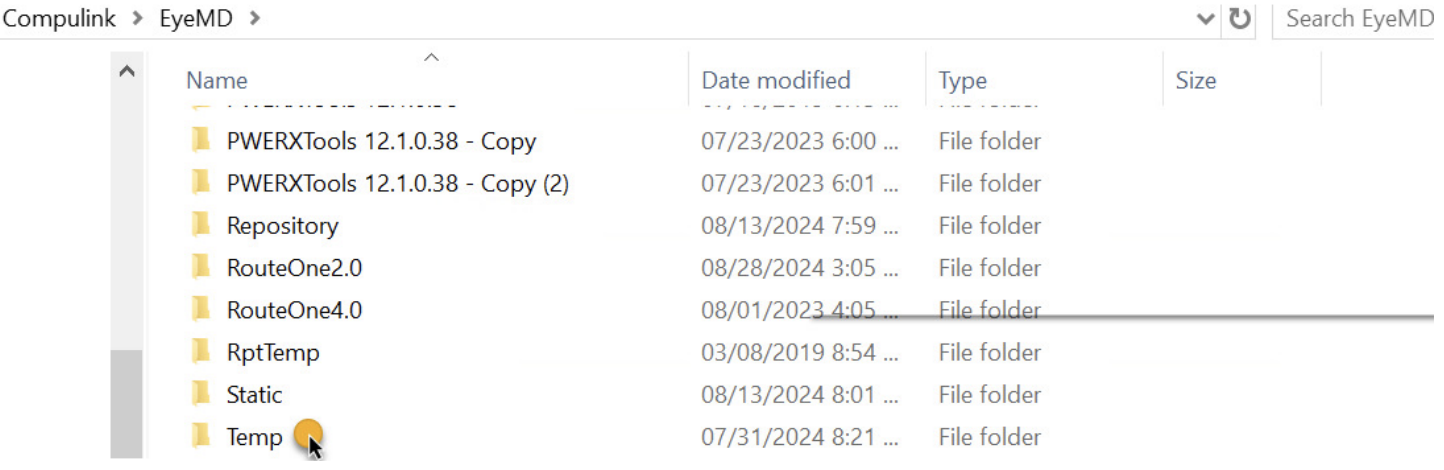Image resolution: width=1444 pixels, height=470 pixels.
Task: Sort by the Size column header
Action: [1195, 81]
